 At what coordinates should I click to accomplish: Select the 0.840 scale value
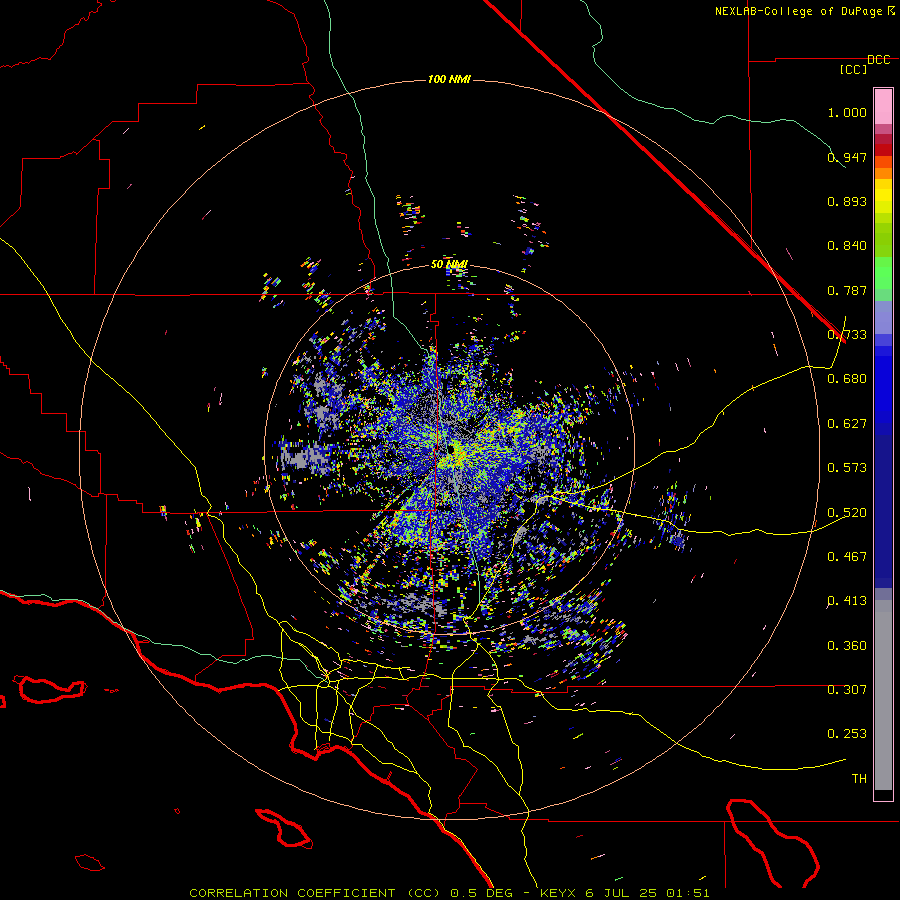pyautogui.click(x=847, y=246)
